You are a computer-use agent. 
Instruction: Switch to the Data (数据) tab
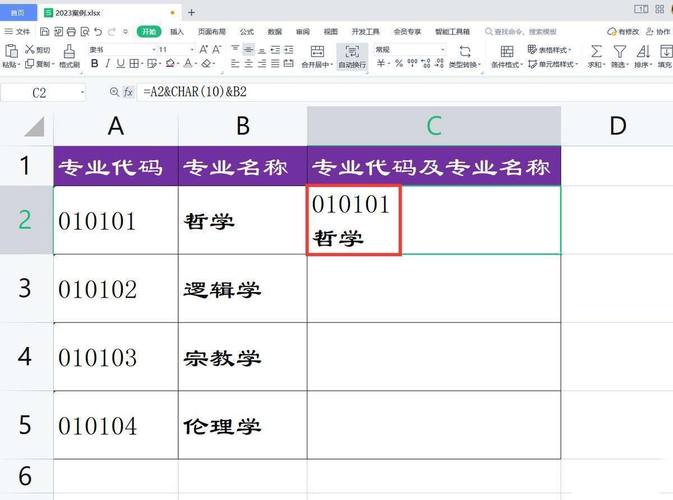pyautogui.click(x=275, y=31)
